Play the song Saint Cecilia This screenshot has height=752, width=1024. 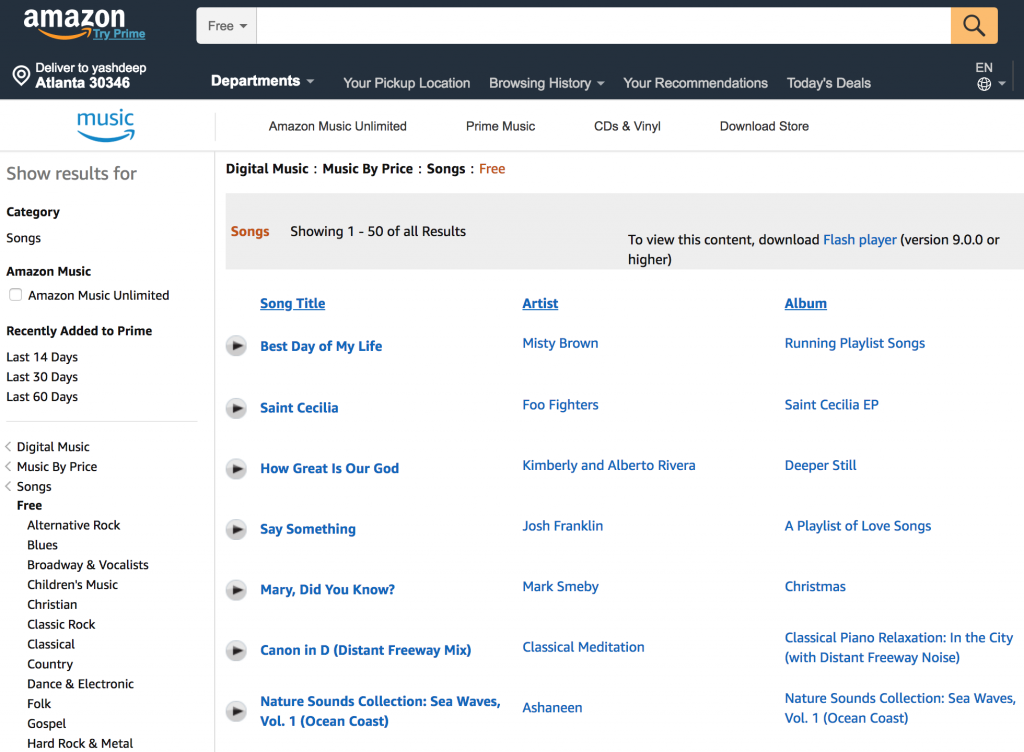tap(236, 408)
